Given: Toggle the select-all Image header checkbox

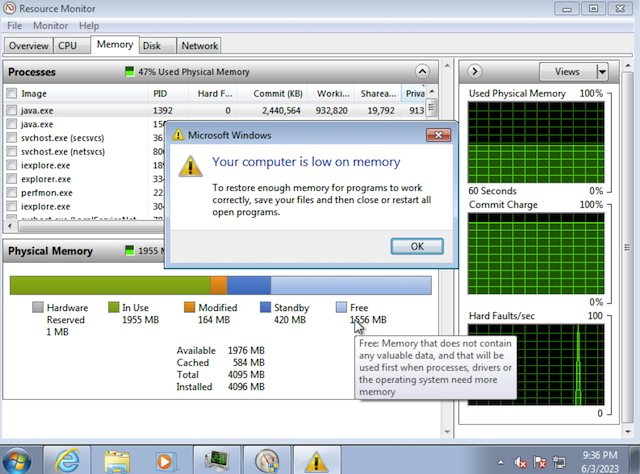Looking at the screenshot, I should pyautogui.click(x=11, y=93).
